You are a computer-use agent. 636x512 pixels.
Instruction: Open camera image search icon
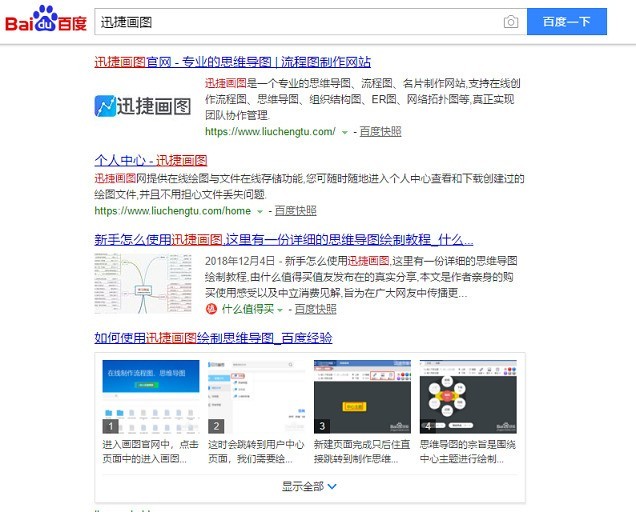(x=511, y=22)
